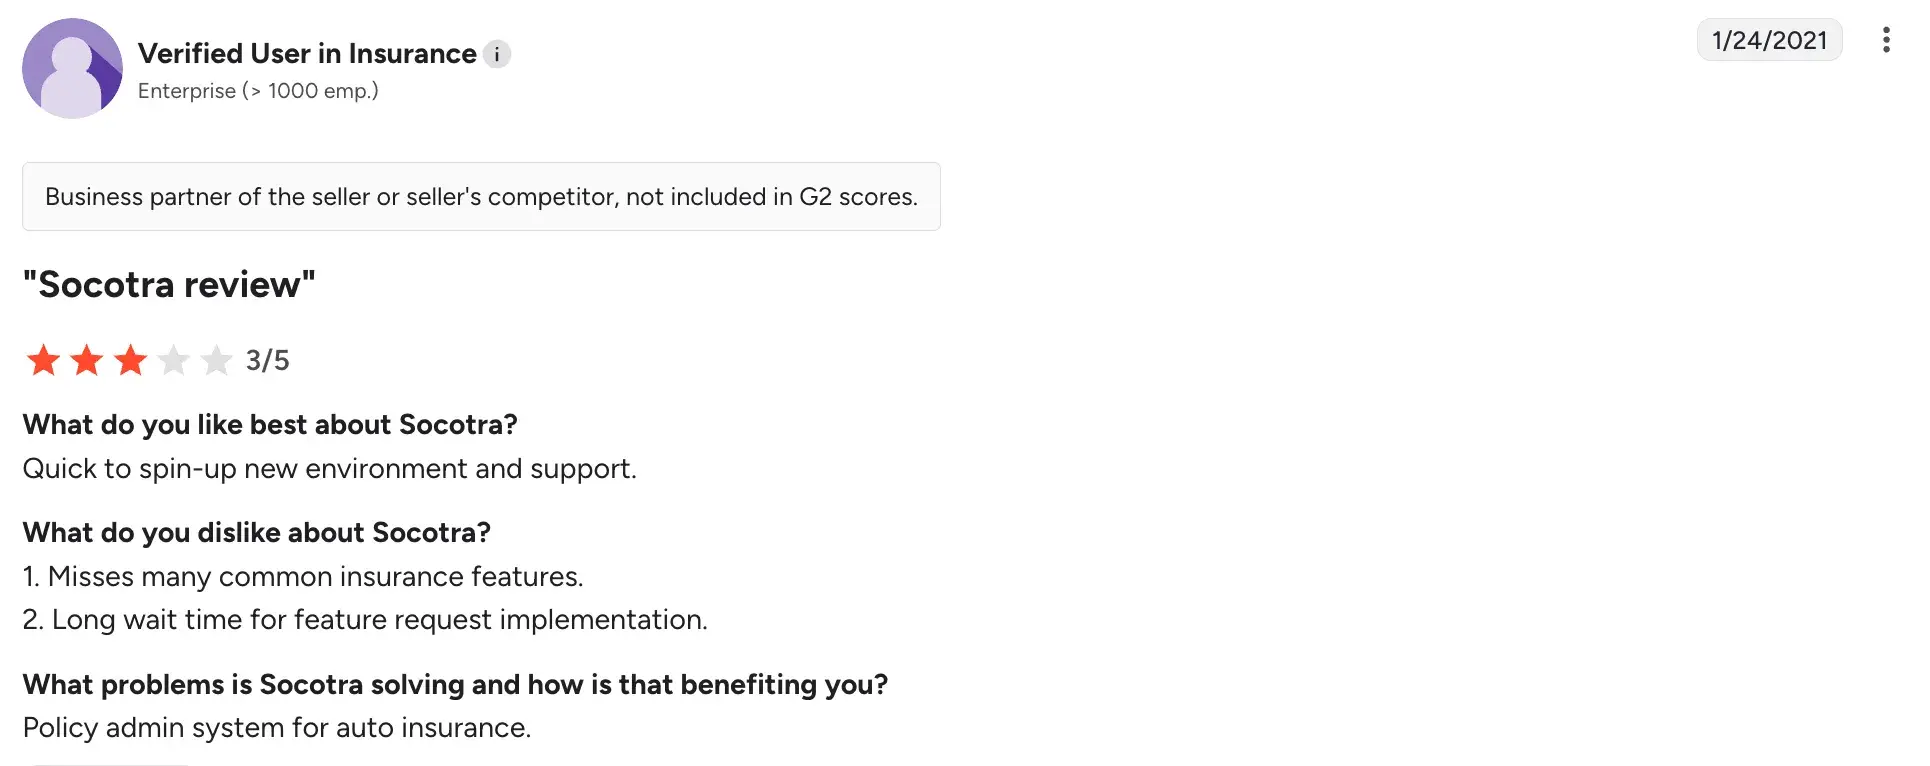This screenshot has height=766, width=1930.
Task: Click the info icon beside Verified User
Action: coord(497,54)
